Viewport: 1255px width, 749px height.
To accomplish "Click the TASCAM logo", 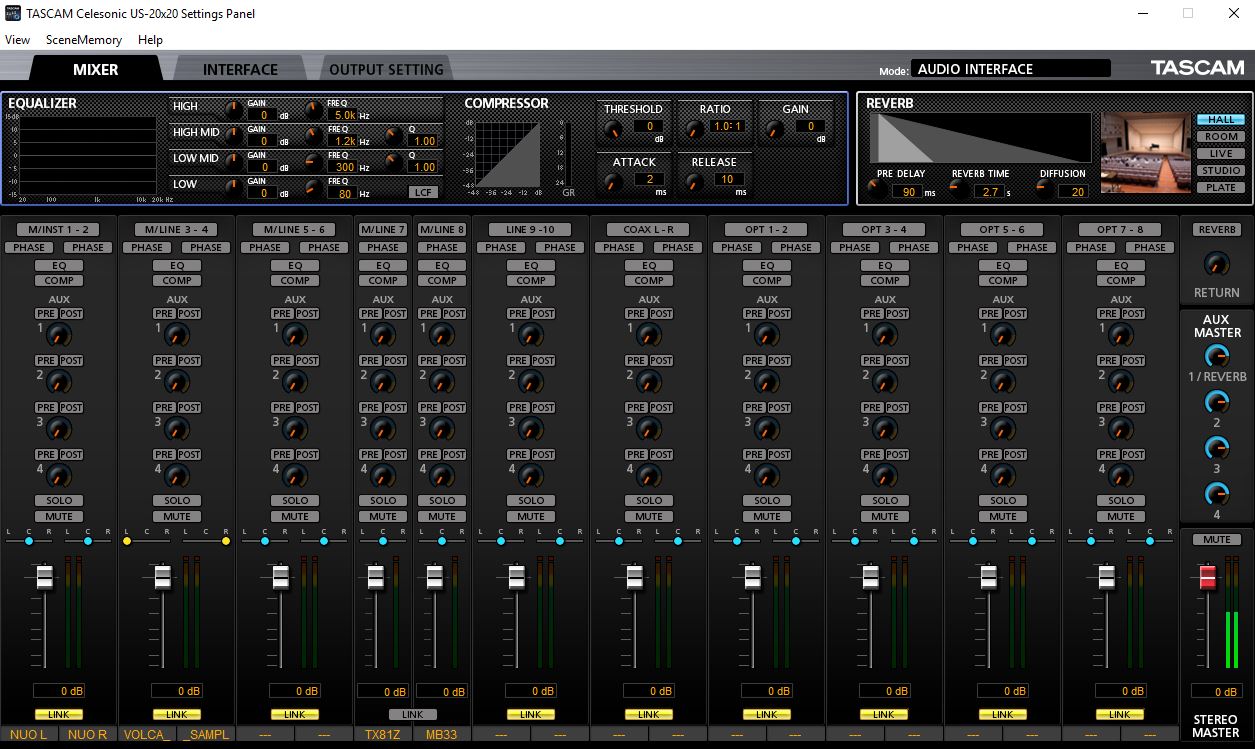I will (x=1198, y=68).
